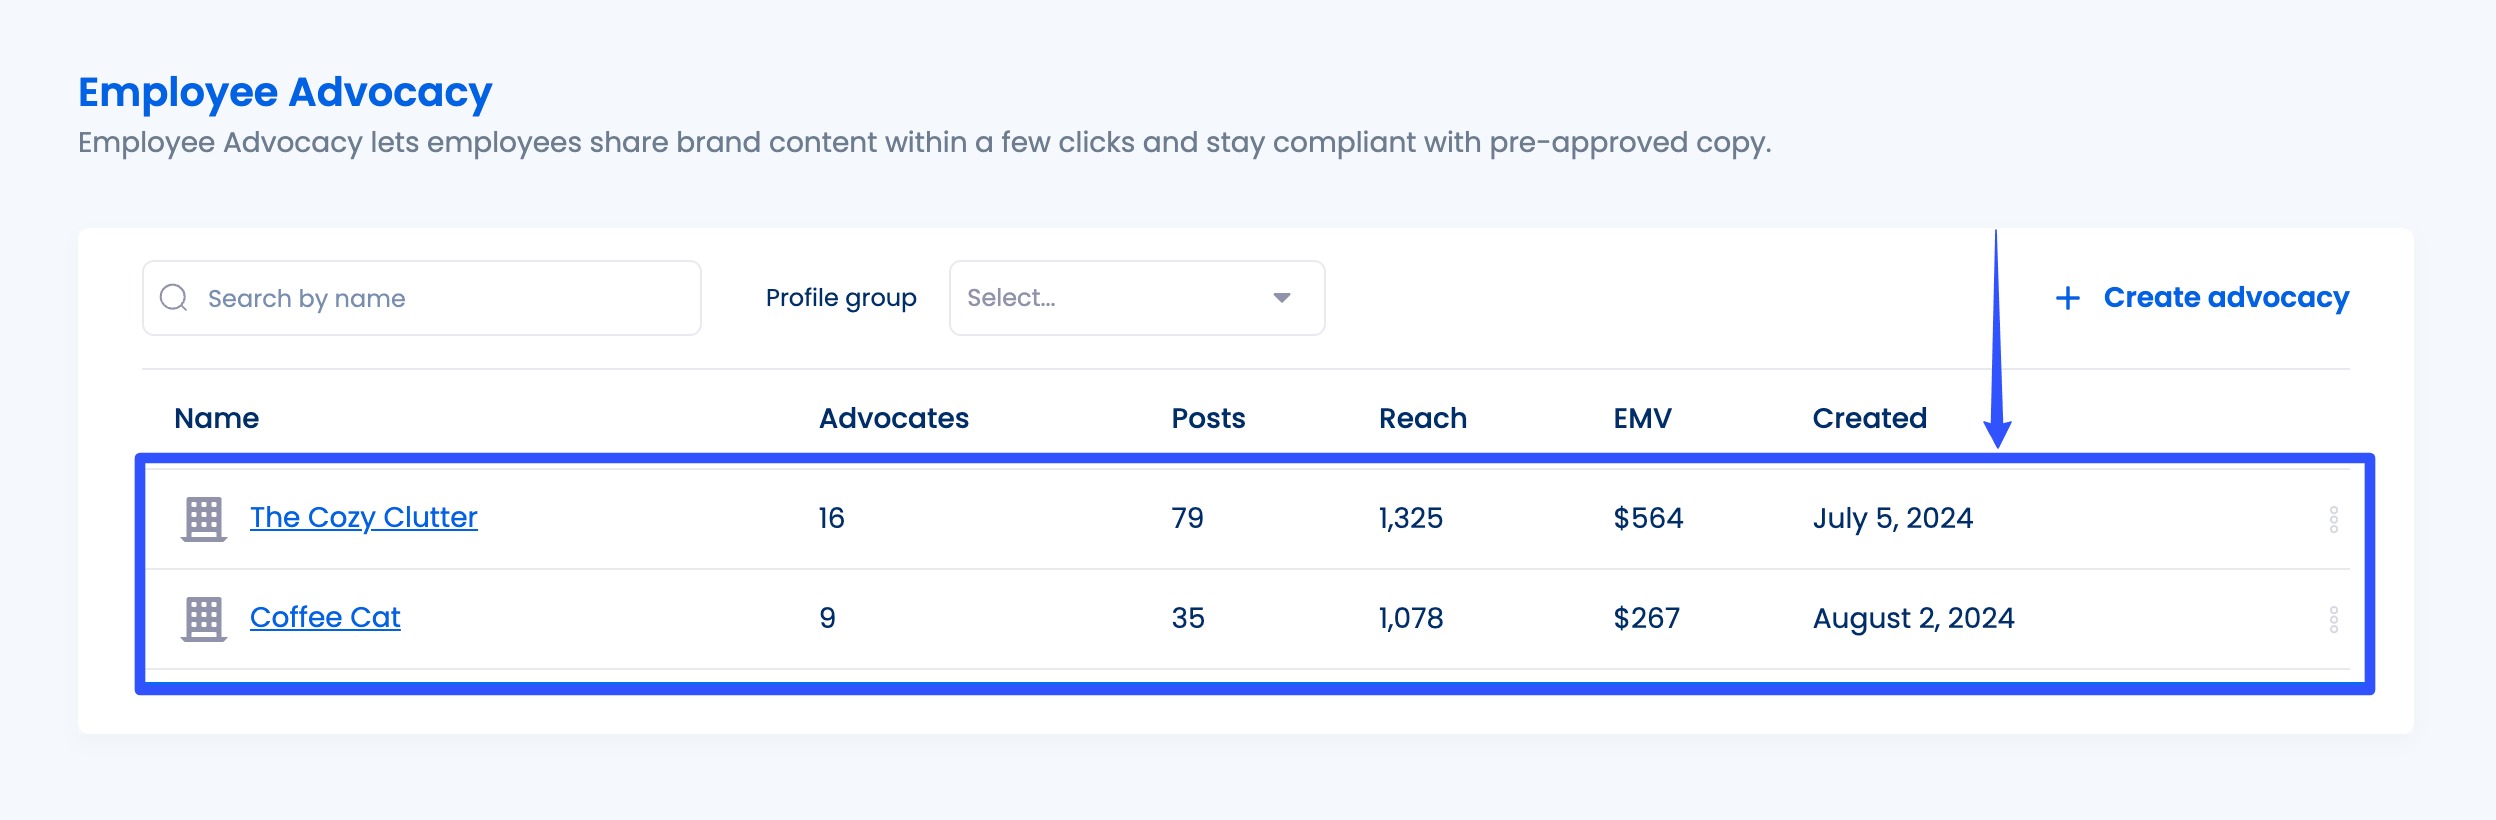The height and width of the screenshot is (820, 2496).
Task: Click the EMV column header
Action: tap(1641, 418)
